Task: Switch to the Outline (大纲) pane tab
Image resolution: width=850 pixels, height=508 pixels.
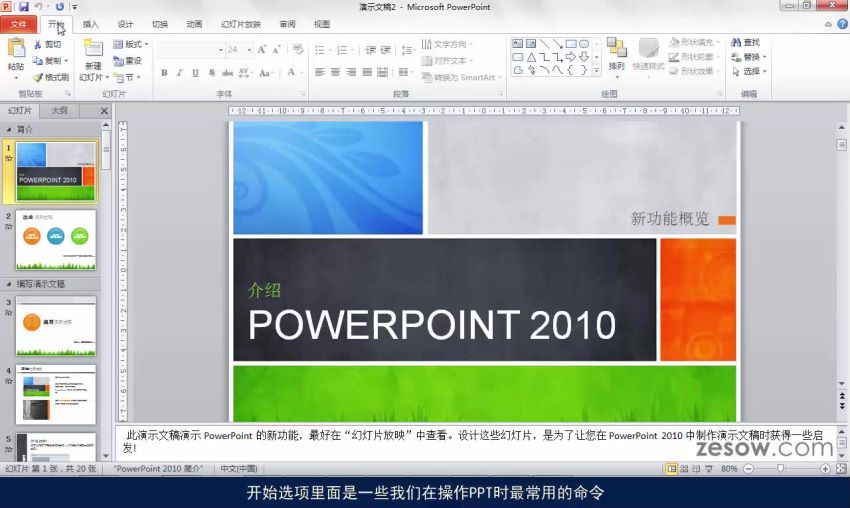Action: pyautogui.click(x=60, y=111)
